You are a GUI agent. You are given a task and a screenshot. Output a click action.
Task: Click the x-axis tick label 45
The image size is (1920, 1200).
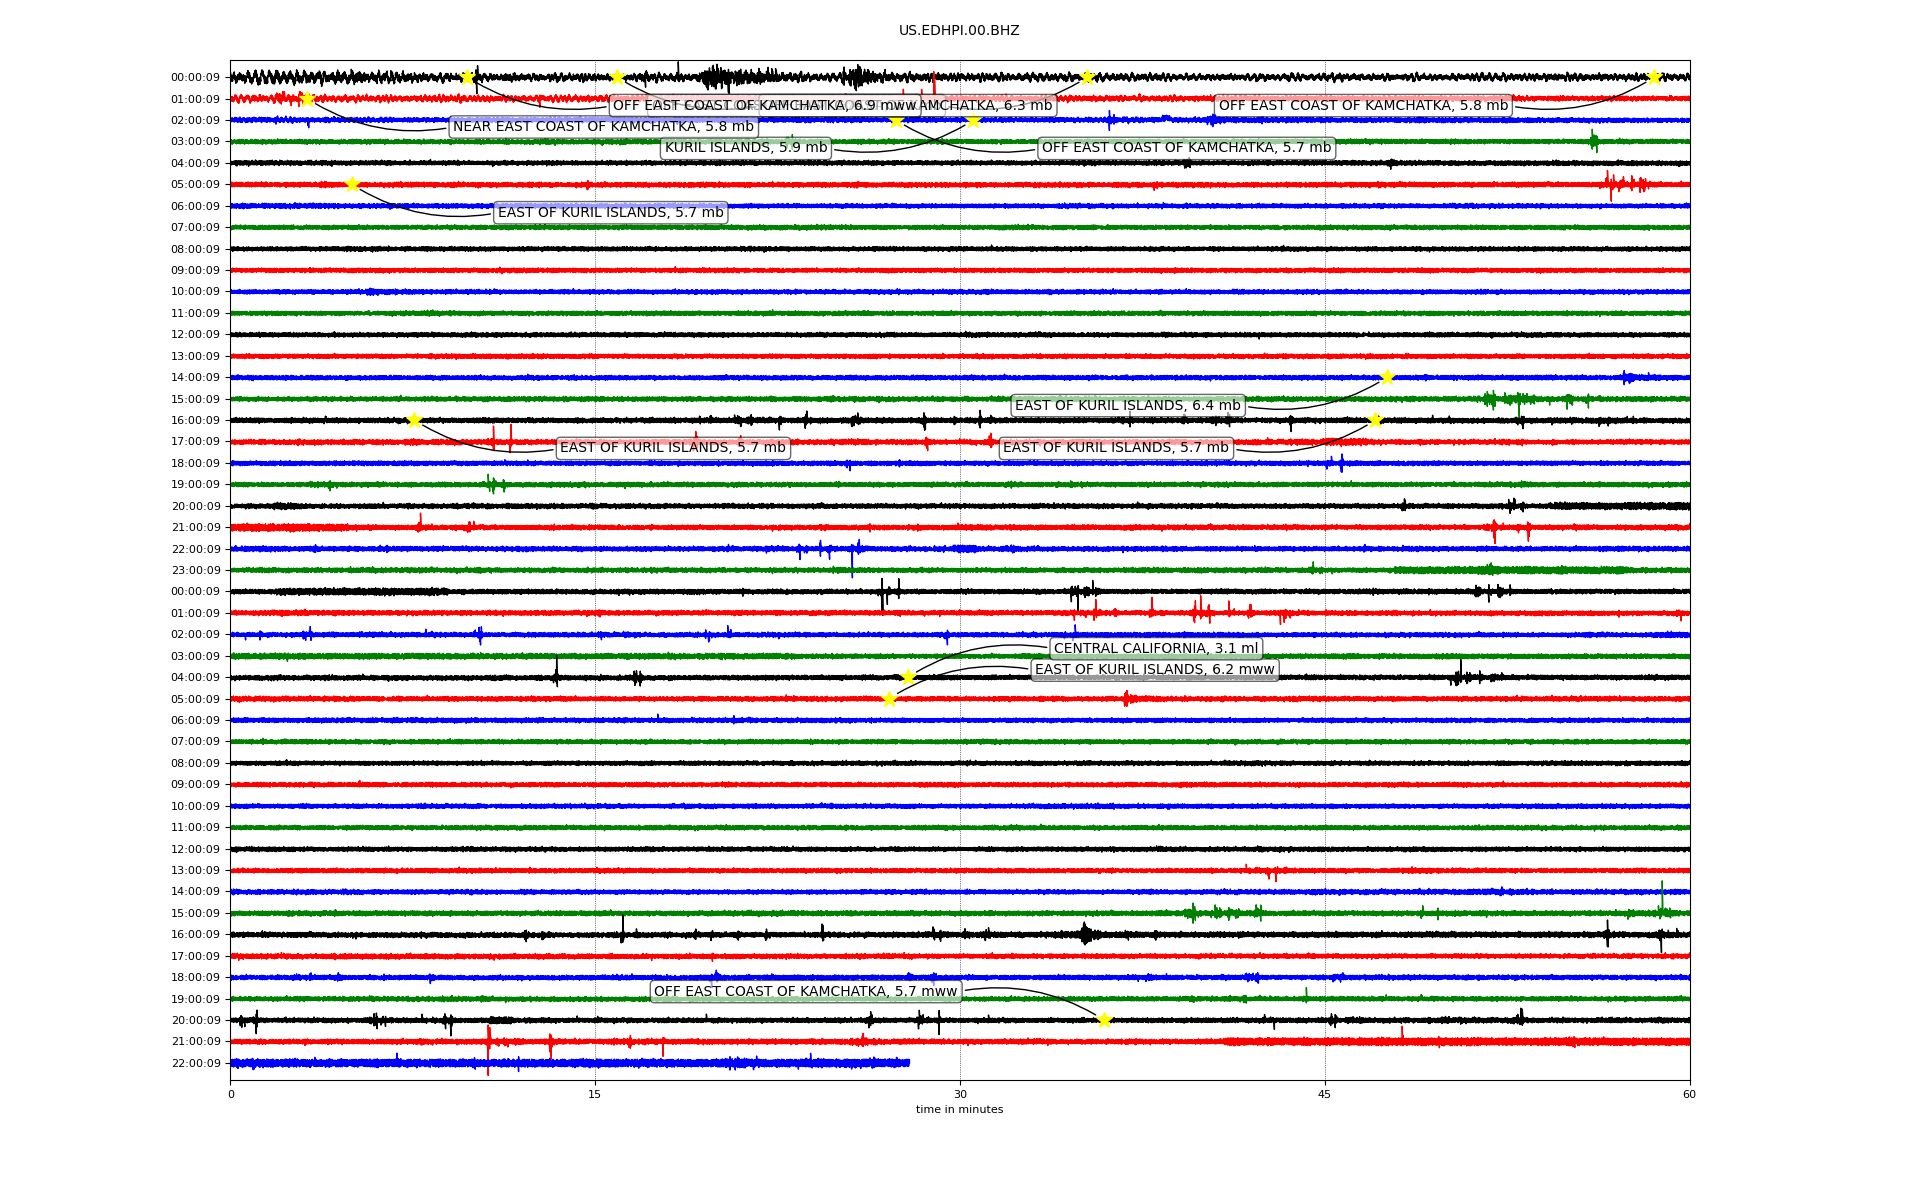[x=1325, y=1094]
